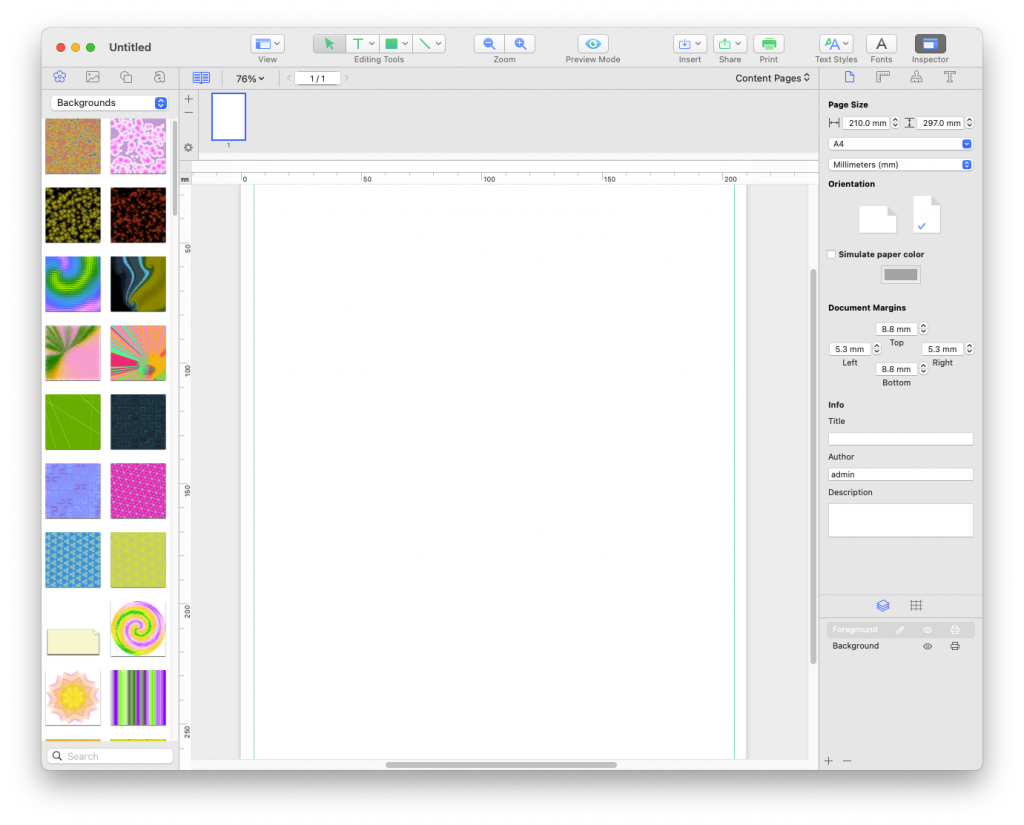Click the library Search field

point(110,756)
